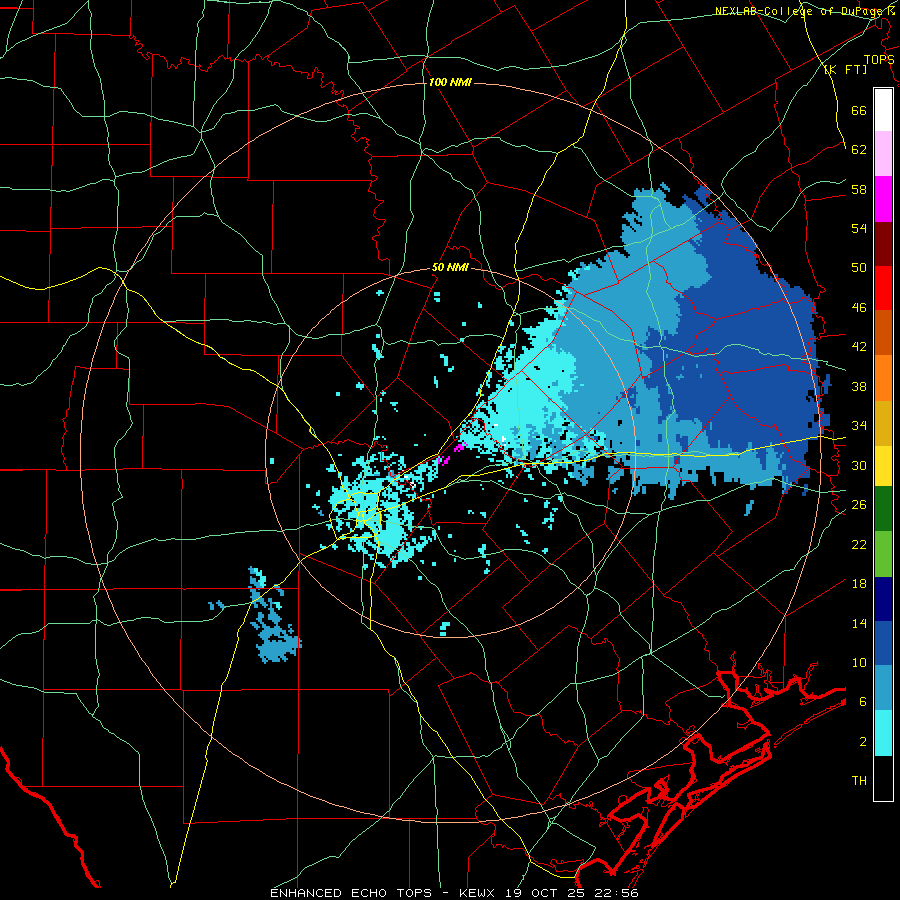Click the magenta 58 kft legend swatch
The width and height of the screenshot is (900, 900).
883,199
